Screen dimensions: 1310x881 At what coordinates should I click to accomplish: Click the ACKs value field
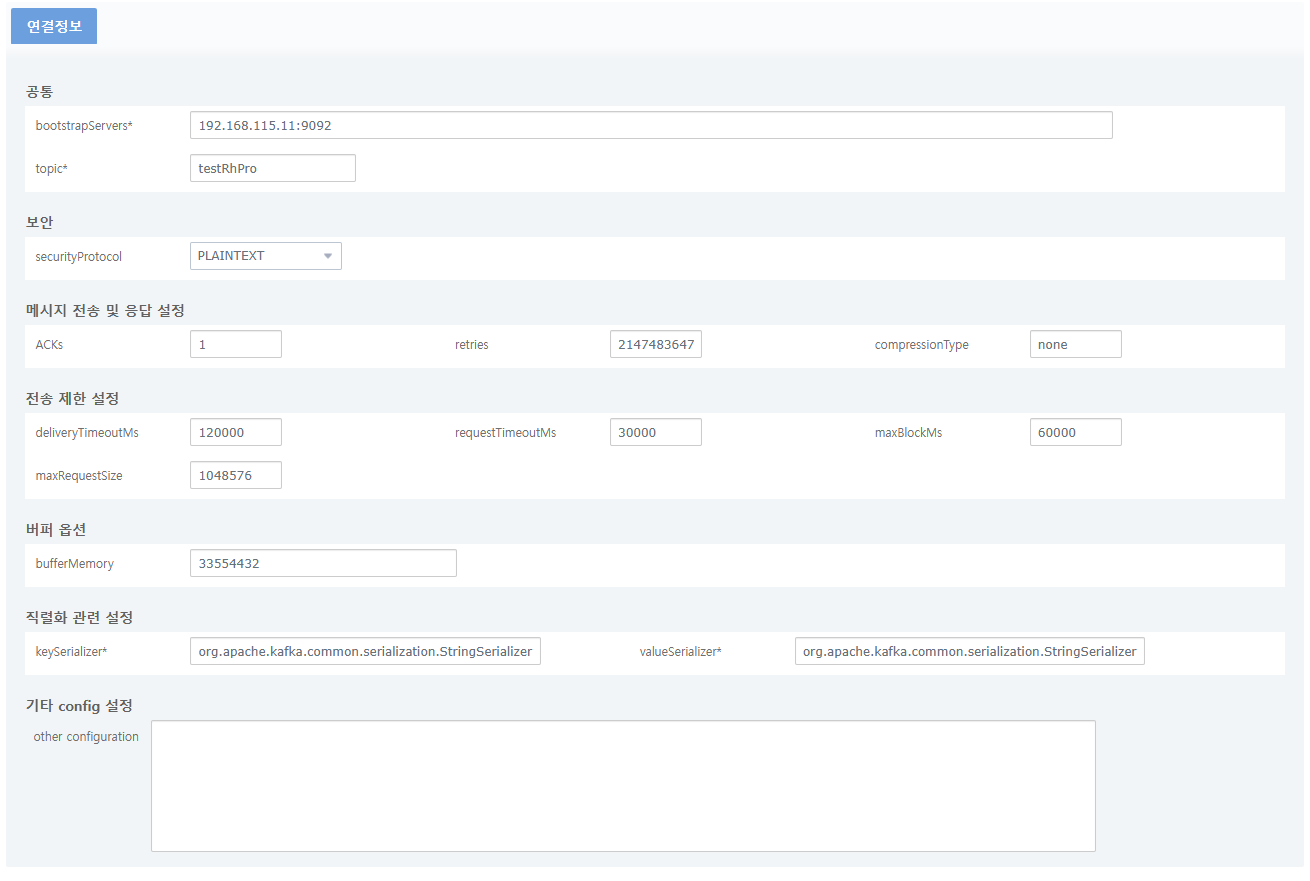pos(235,343)
